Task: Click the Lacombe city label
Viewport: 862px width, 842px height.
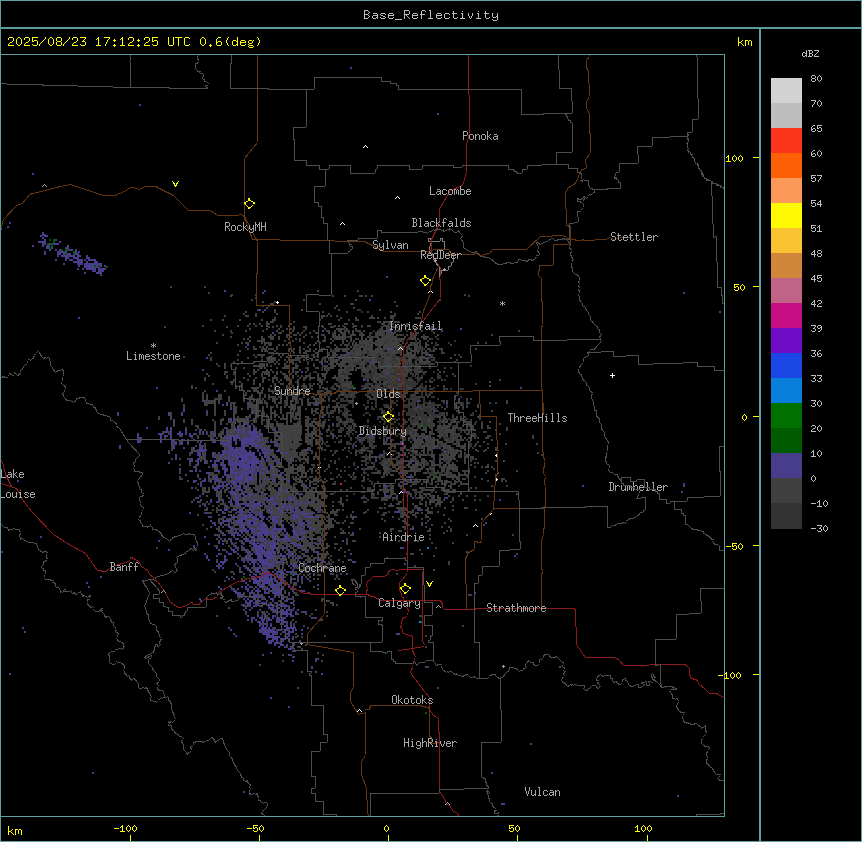Action: tap(450, 191)
